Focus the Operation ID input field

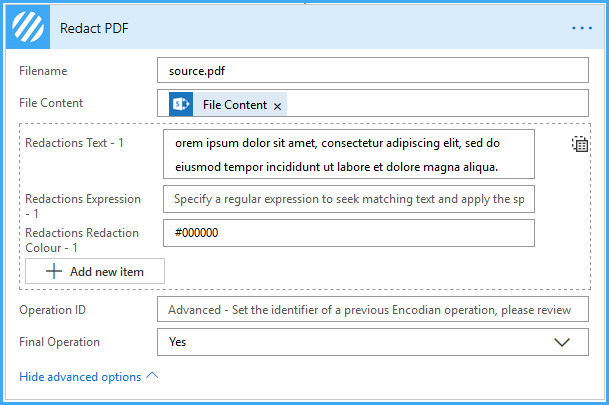373,309
